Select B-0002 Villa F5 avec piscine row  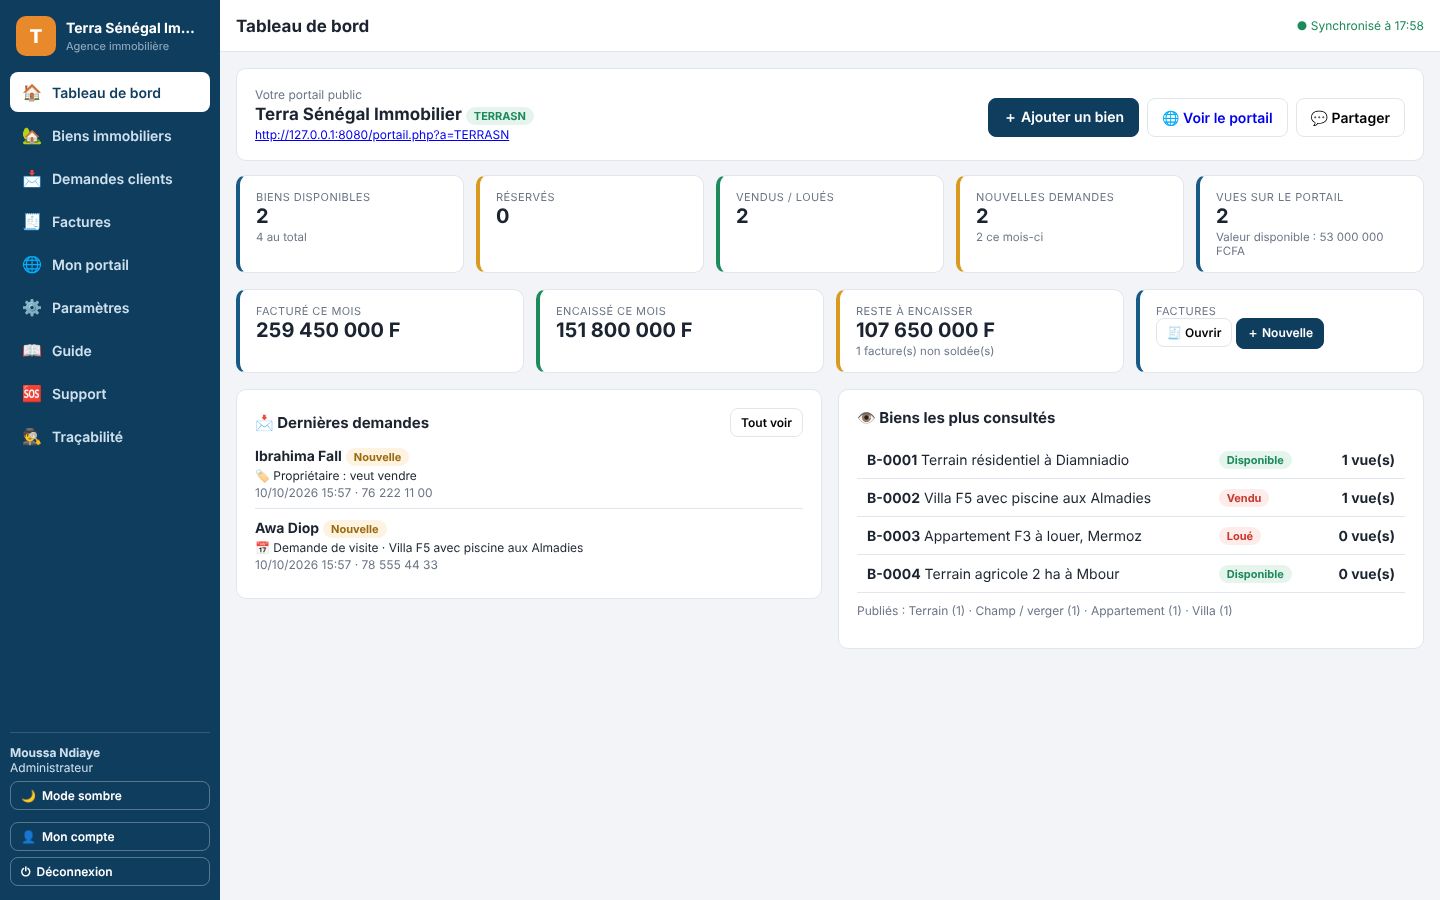click(1131, 498)
